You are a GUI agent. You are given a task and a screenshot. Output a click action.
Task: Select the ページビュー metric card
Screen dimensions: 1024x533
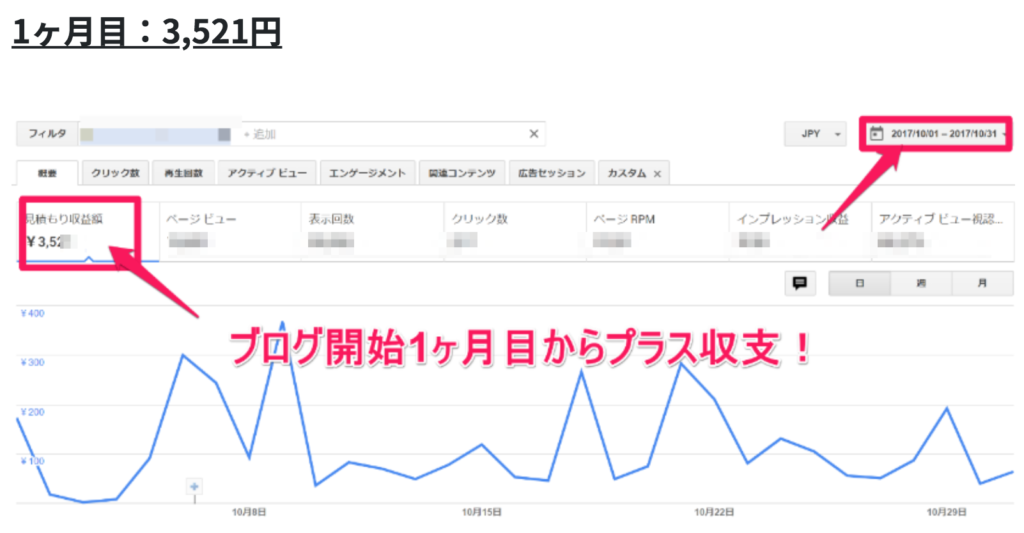point(228,230)
